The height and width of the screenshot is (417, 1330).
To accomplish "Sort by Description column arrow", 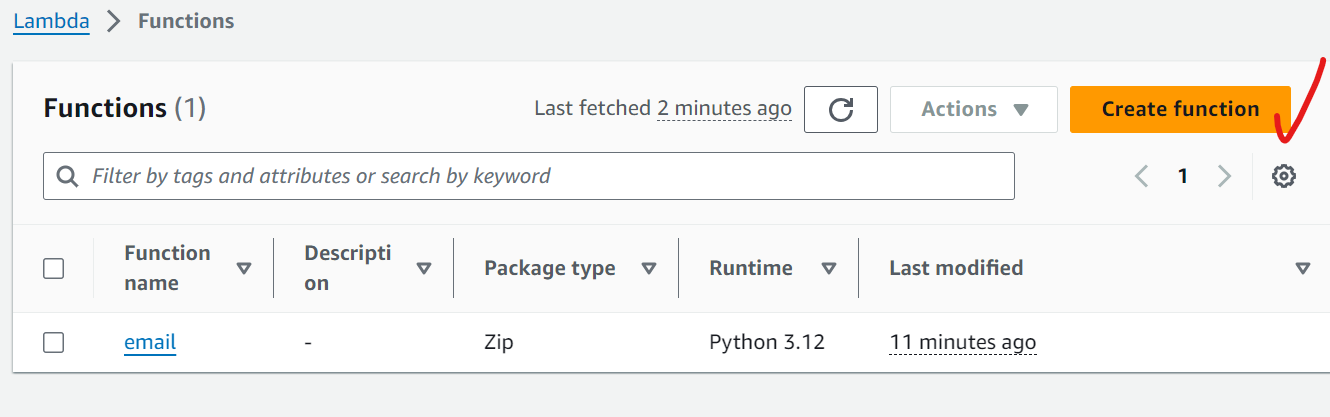I will [x=424, y=268].
